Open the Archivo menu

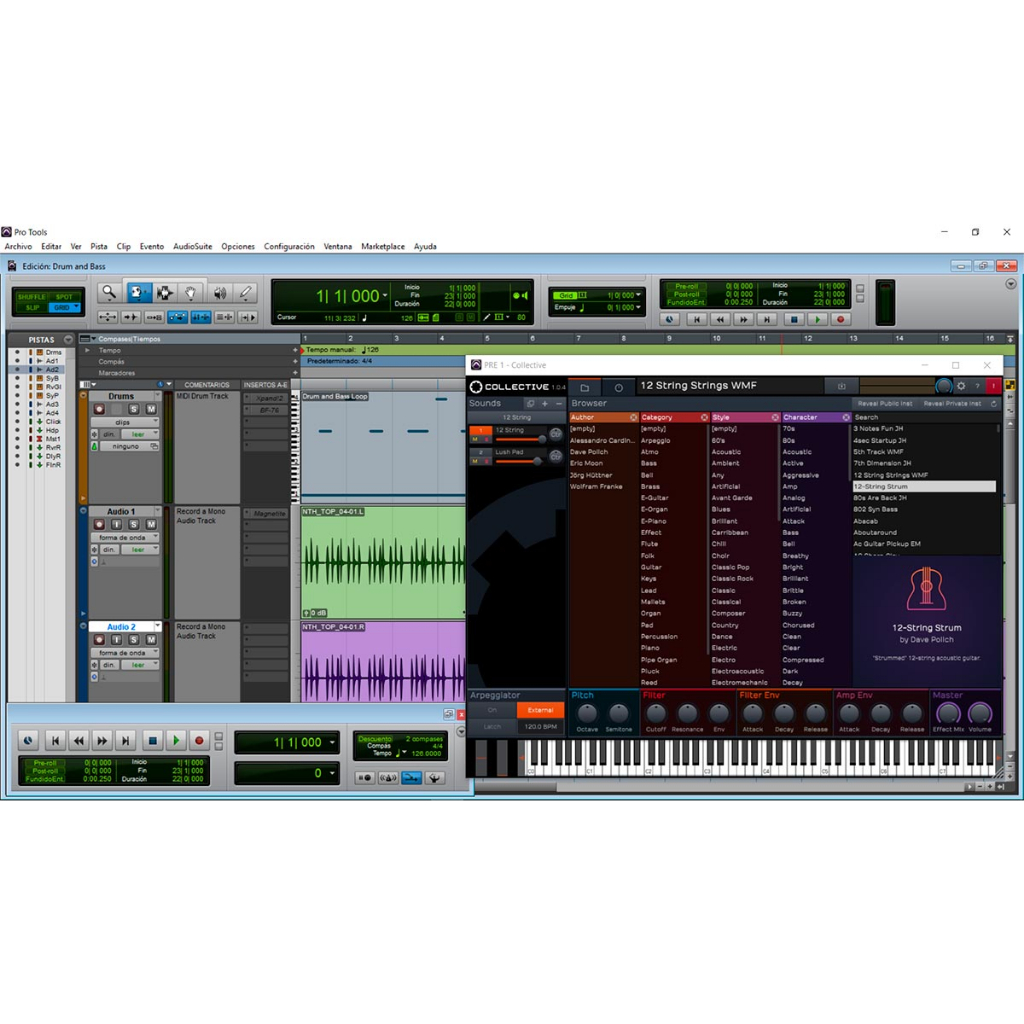click(18, 247)
